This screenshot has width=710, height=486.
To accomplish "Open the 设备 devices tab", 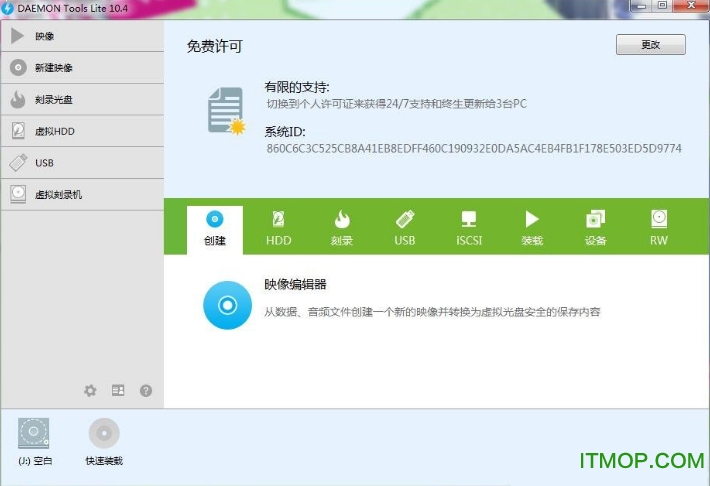I will 595,226.
